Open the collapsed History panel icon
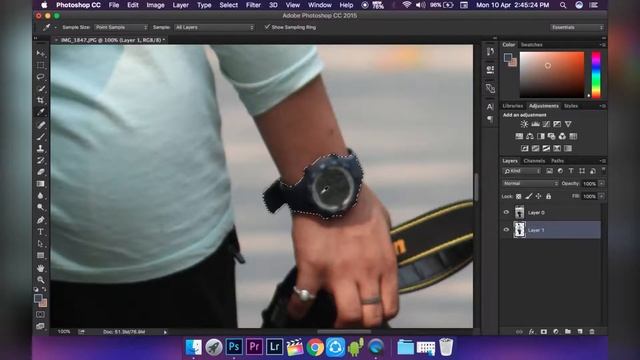The image size is (640, 360). coord(490,52)
